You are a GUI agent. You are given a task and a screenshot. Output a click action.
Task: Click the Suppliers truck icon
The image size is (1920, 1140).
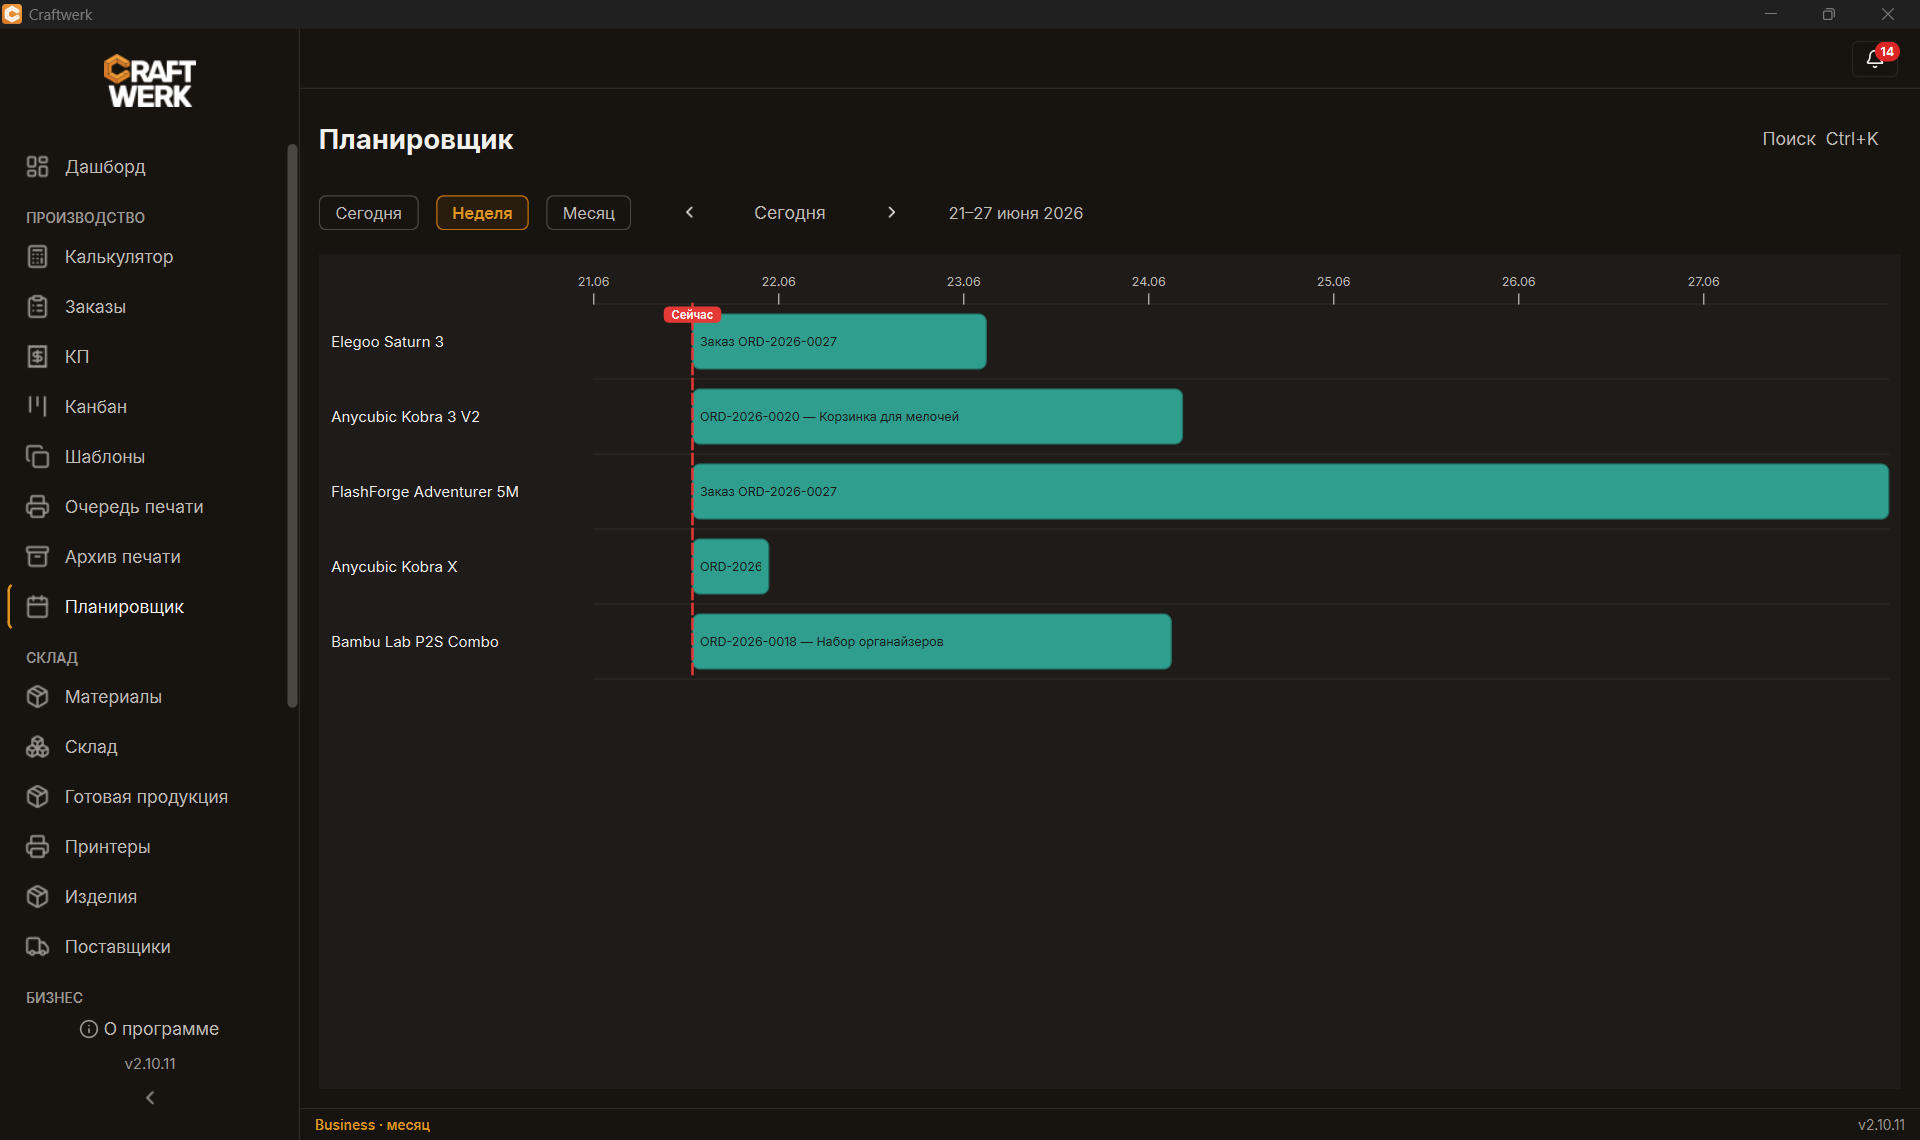[37, 947]
